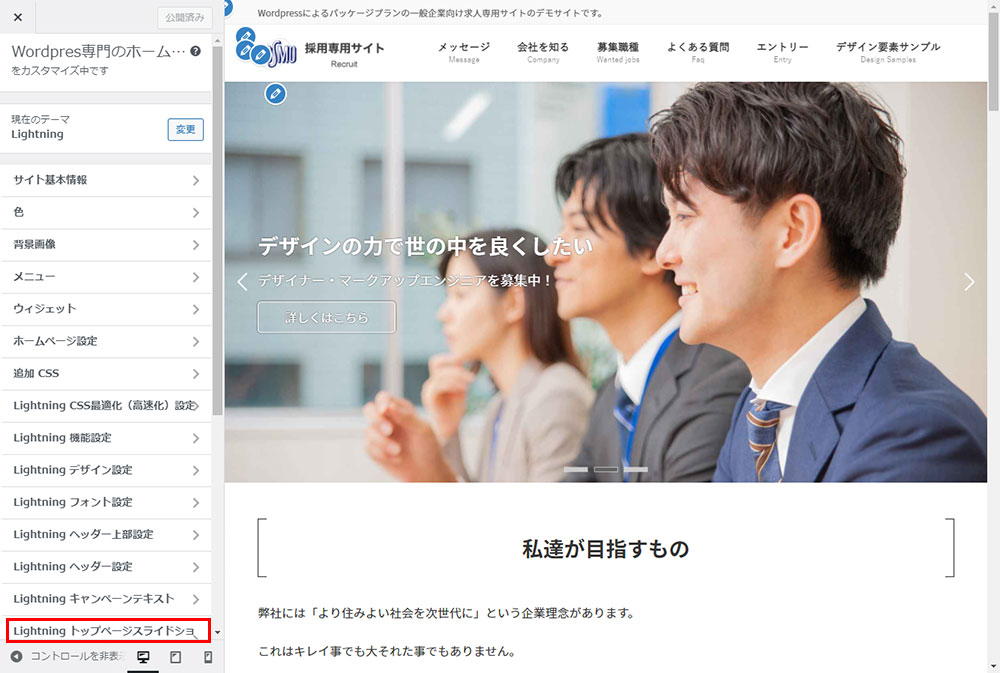The image size is (1000, 673).
Task: Advance to the next slide with right arrow
Action: tap(968, 282)
